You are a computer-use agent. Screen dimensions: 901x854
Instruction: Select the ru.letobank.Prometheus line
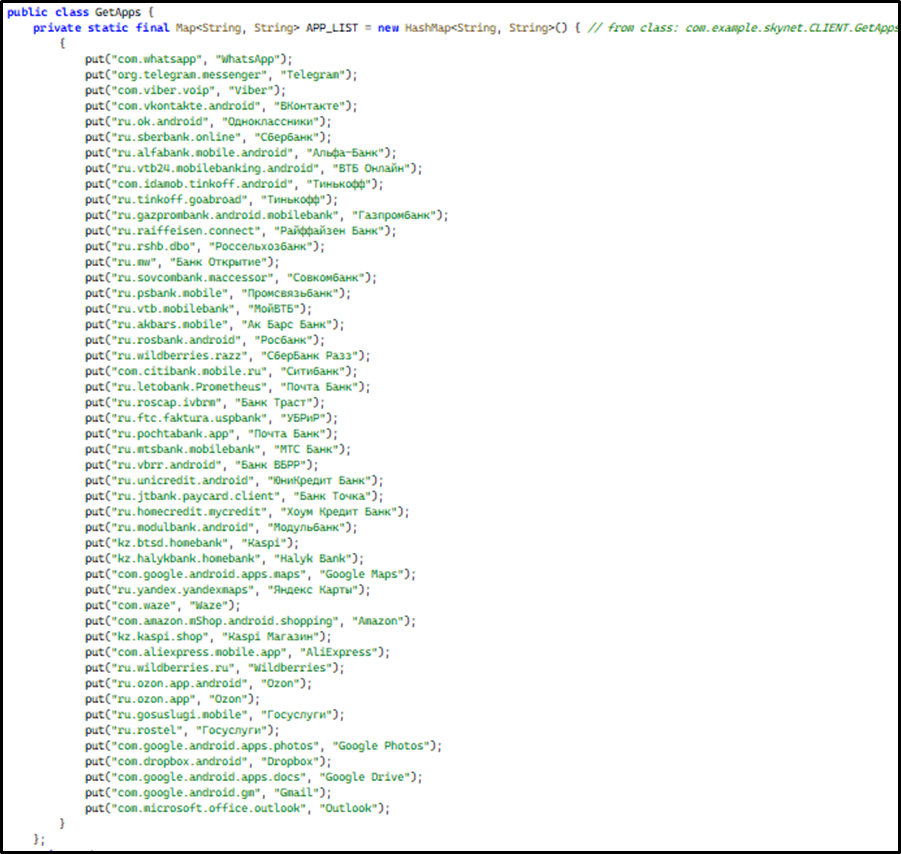(x=228, y=387)
